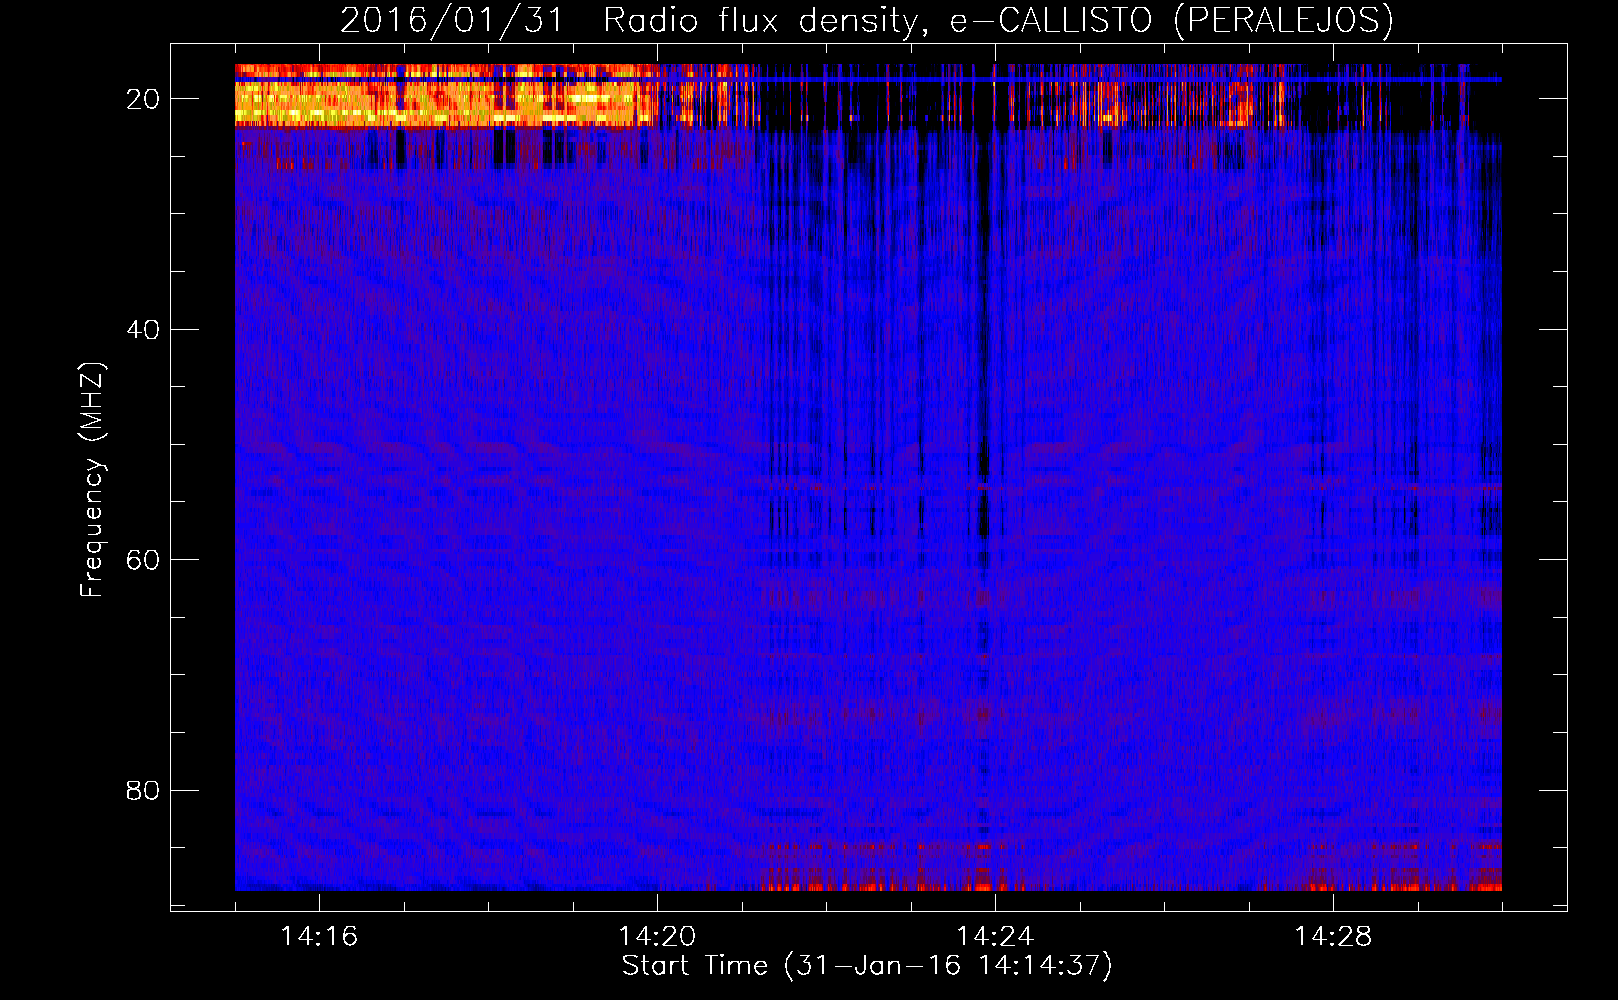Click the '20' frequency tick label
This screenshot has width=1618, height=1000.
(144, 99)
